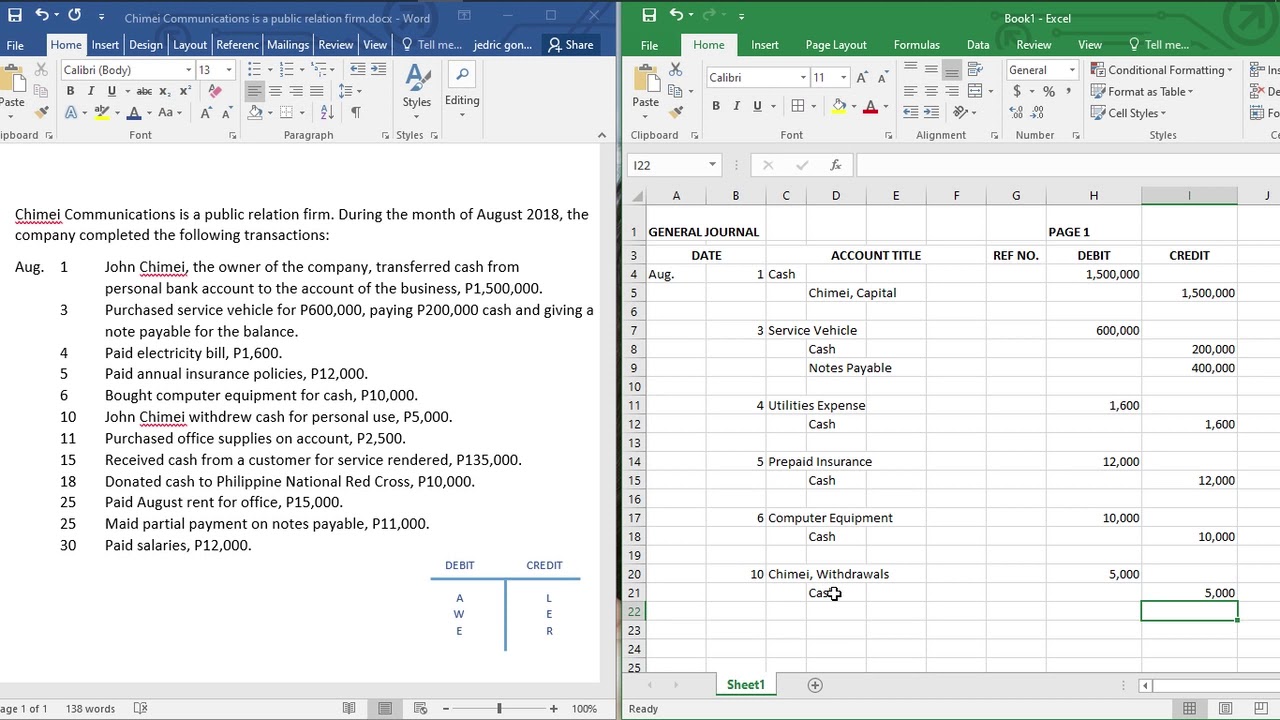Open Word font name dropdown
Screen dimensions: 1280x720
coord(188,70)
